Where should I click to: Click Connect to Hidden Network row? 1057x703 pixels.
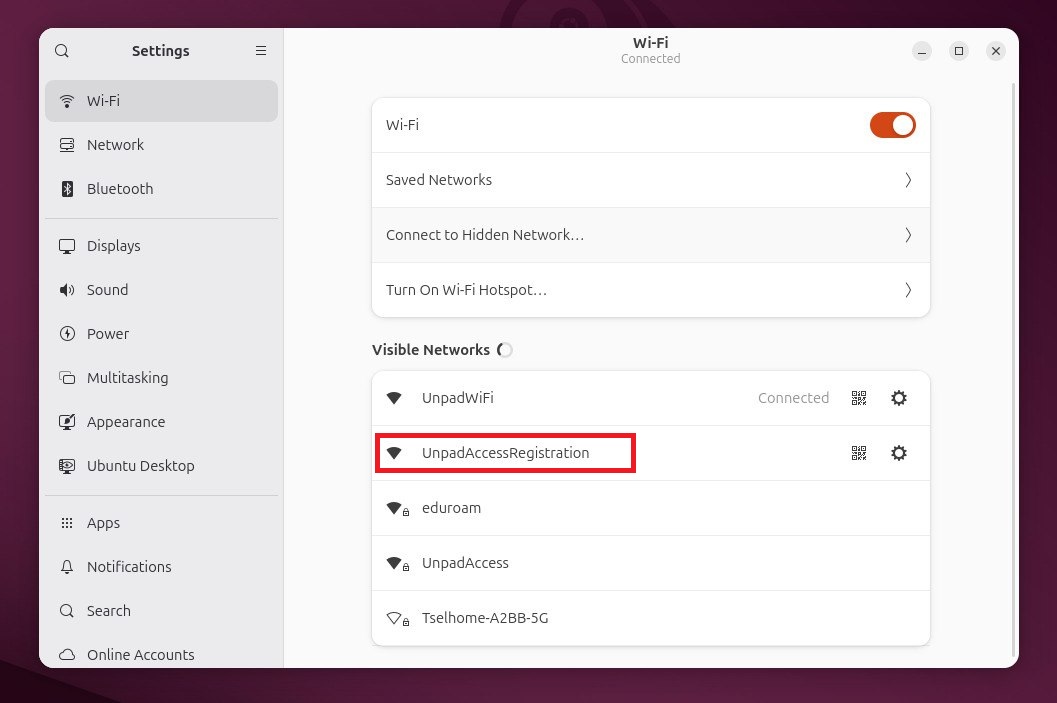coord(651,235)
